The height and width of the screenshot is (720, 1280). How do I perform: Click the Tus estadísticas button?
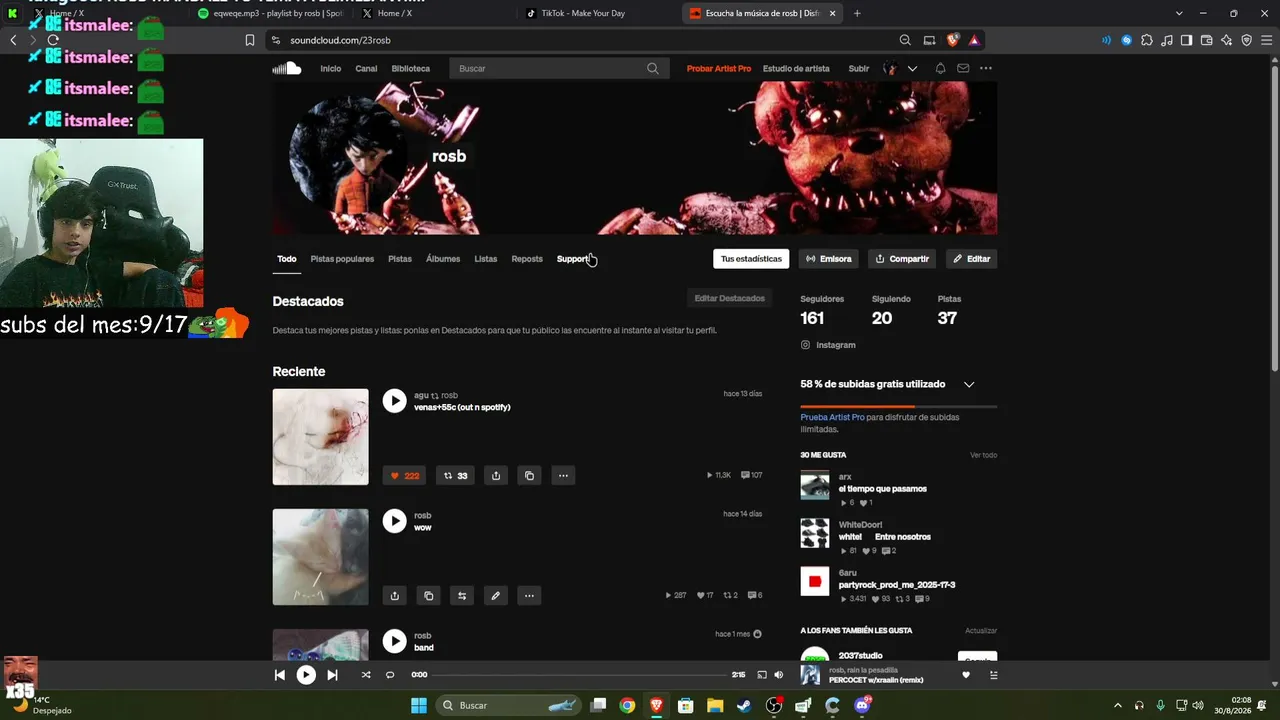click(751, 259)
